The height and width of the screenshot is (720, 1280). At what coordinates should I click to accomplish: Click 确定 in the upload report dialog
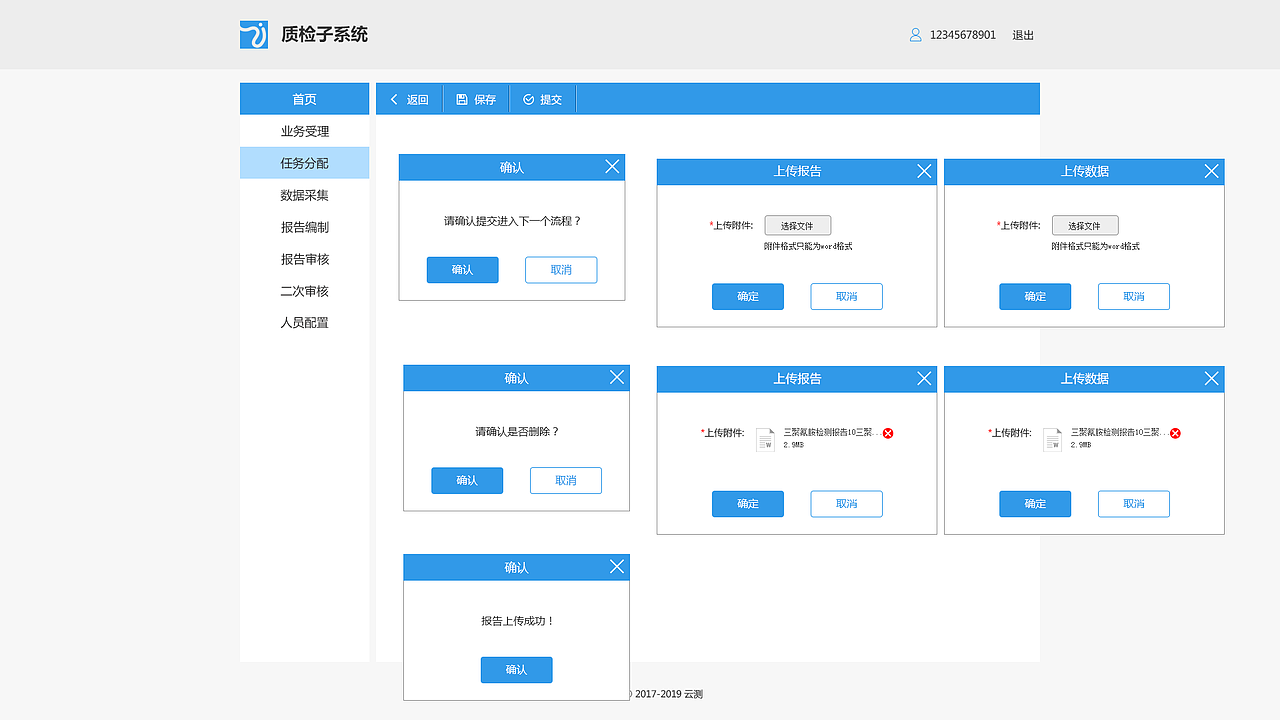coord(747,296)
